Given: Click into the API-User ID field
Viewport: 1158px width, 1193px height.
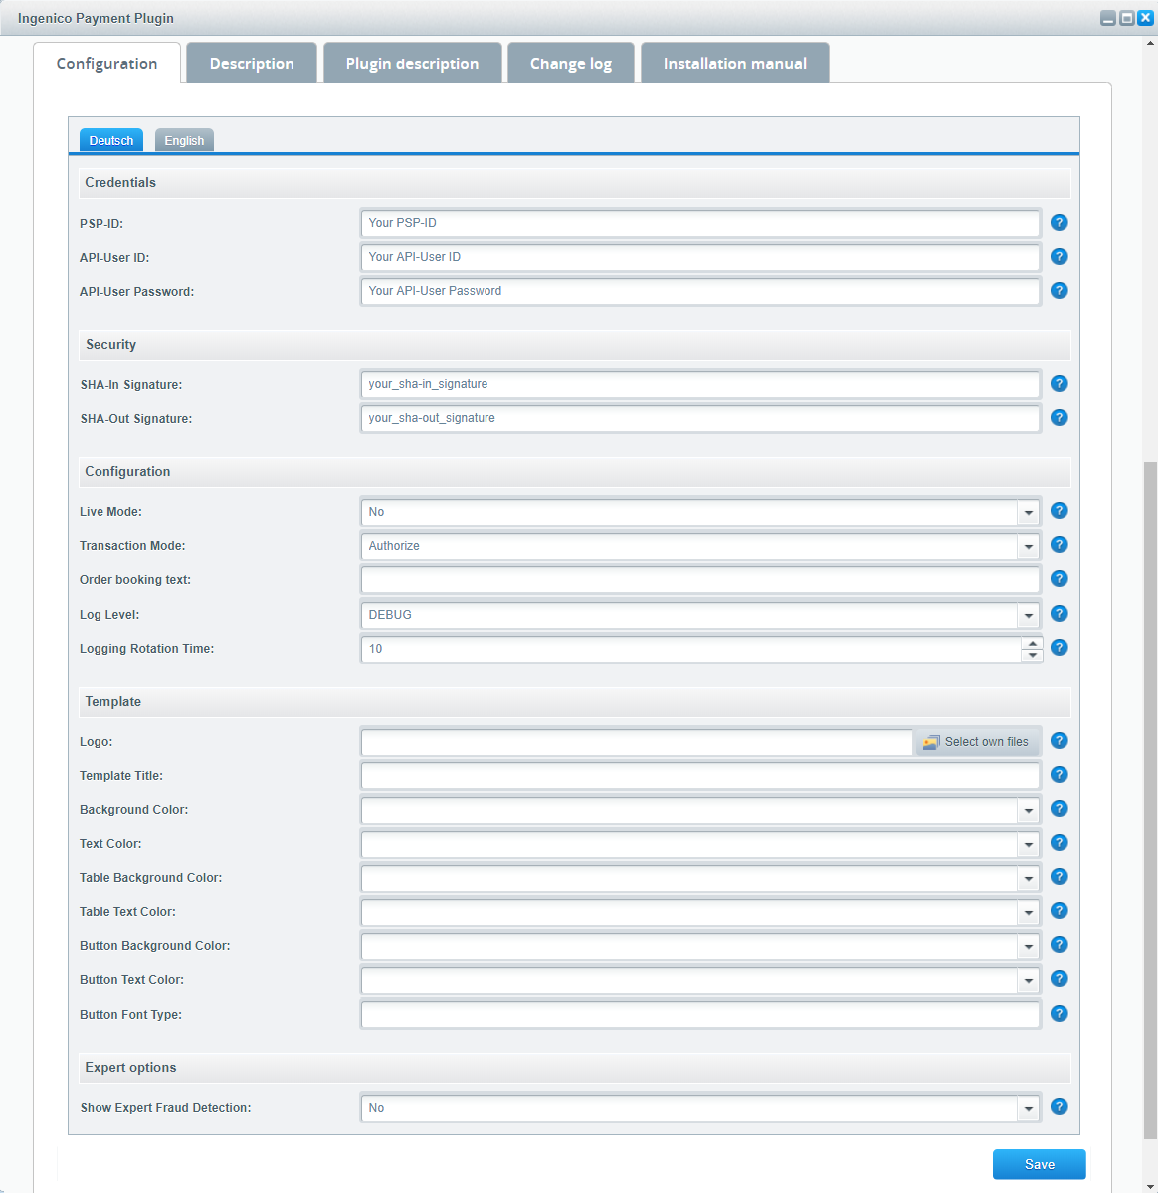Looking at the screenshot, I should tap(700, 257).
